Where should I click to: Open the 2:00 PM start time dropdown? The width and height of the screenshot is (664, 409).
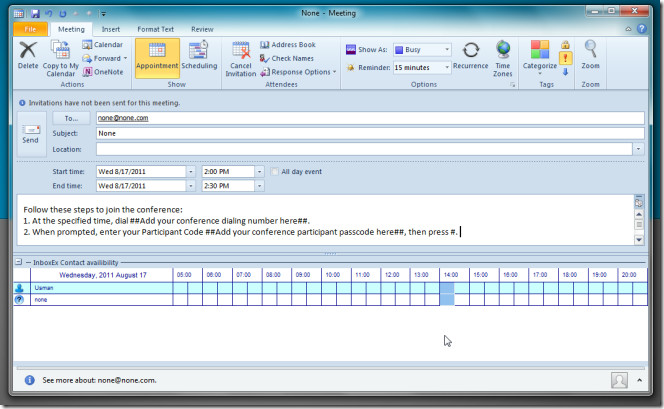260,171
